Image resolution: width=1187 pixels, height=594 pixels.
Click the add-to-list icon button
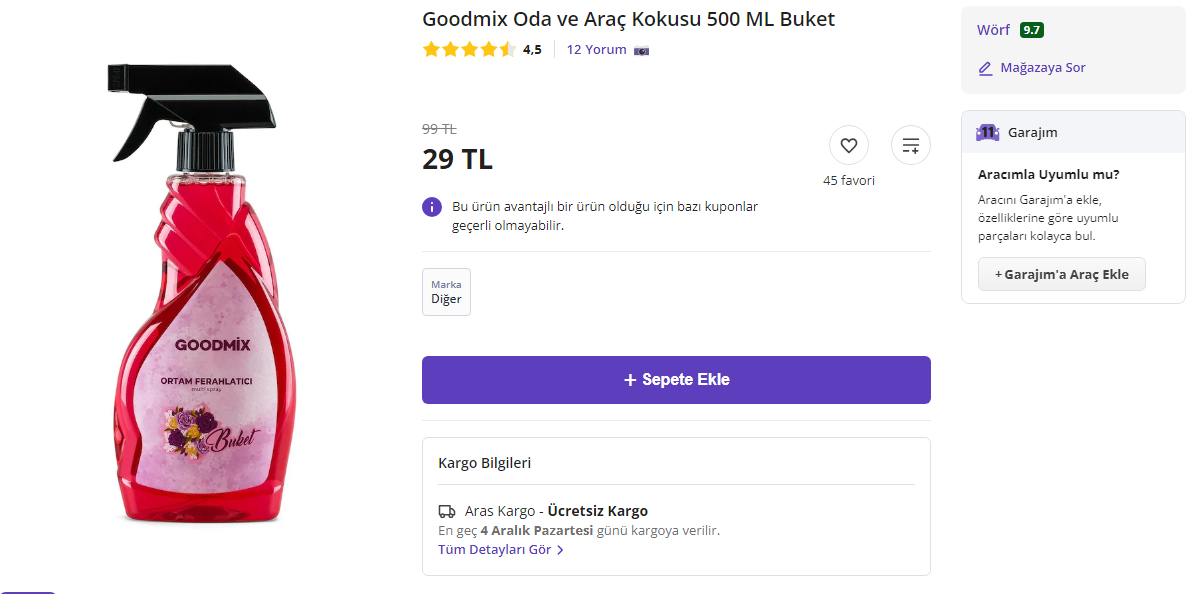[x=910, y=145]
